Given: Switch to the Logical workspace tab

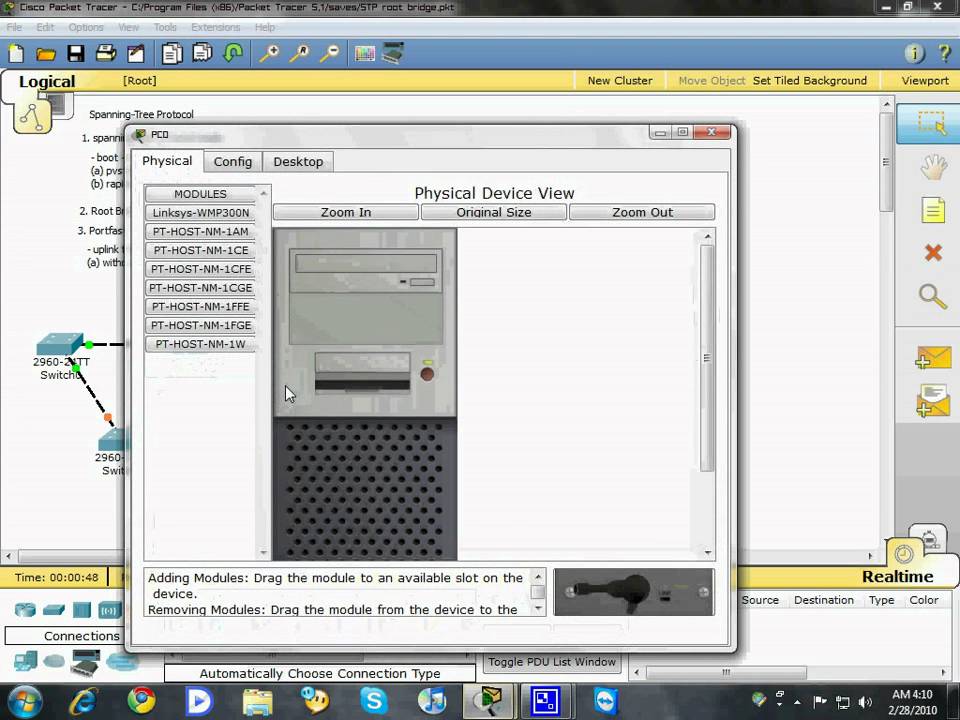Looking at the screenshot, I should pyautogui.click(x=47, y=81).
